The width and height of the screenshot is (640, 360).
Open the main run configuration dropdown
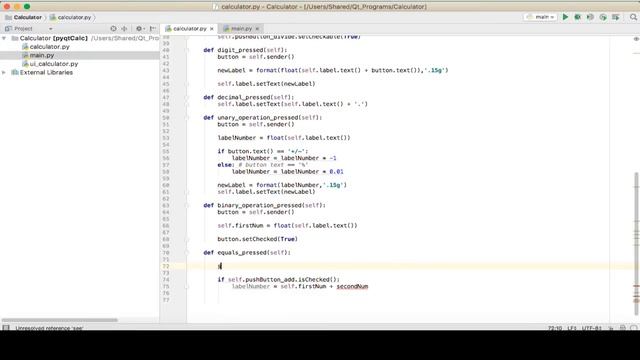click(540, 17)
